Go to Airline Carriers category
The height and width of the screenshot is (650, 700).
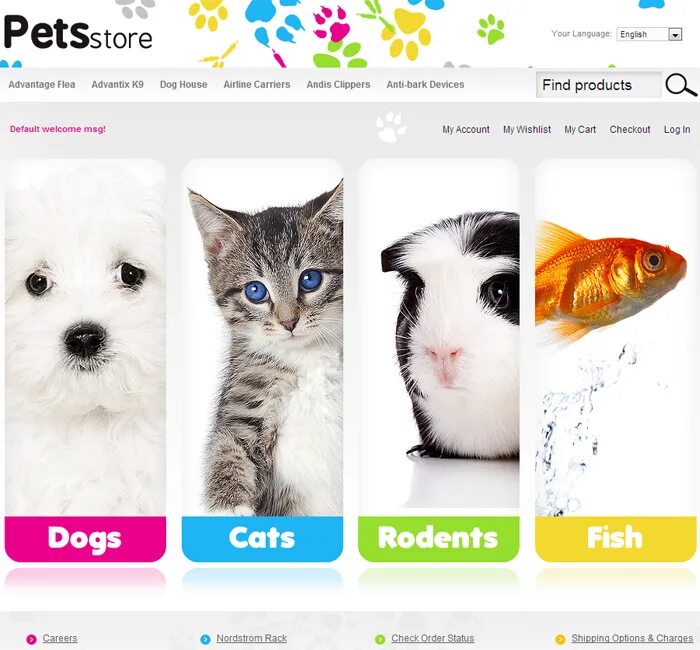(x=257, y=84)
